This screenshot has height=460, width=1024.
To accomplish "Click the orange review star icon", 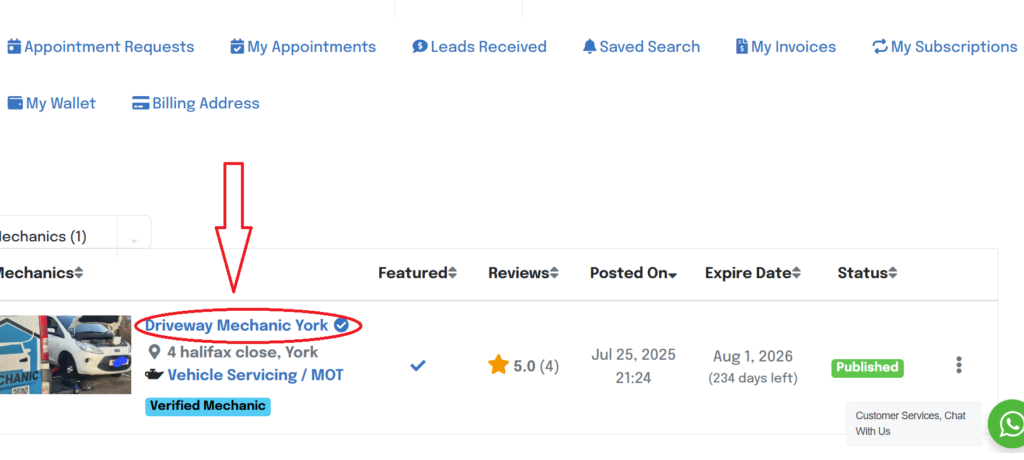I will point(498,365).
